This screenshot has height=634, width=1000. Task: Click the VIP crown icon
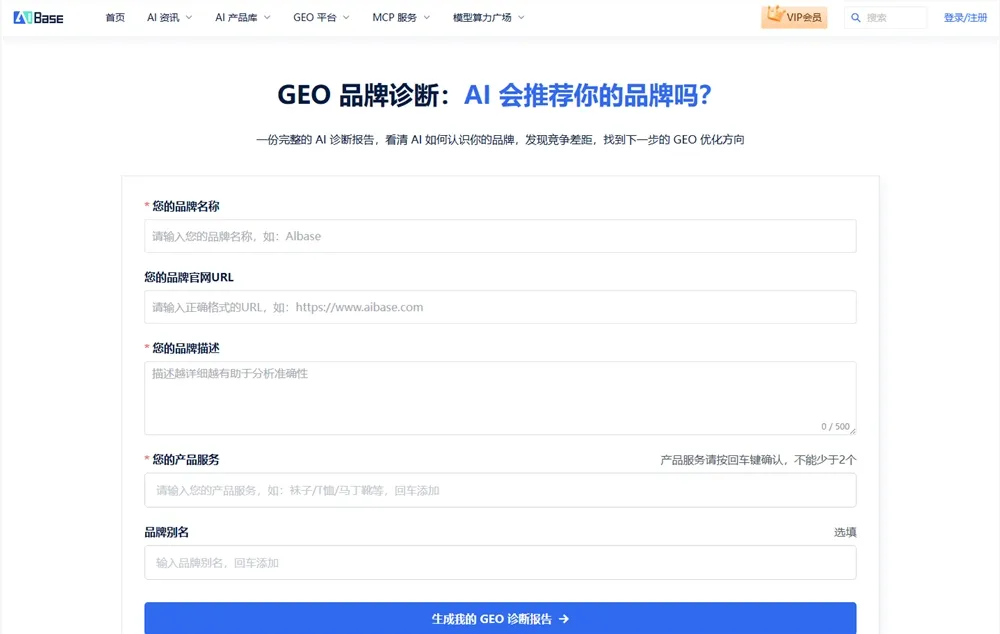(x=775, y=14)
